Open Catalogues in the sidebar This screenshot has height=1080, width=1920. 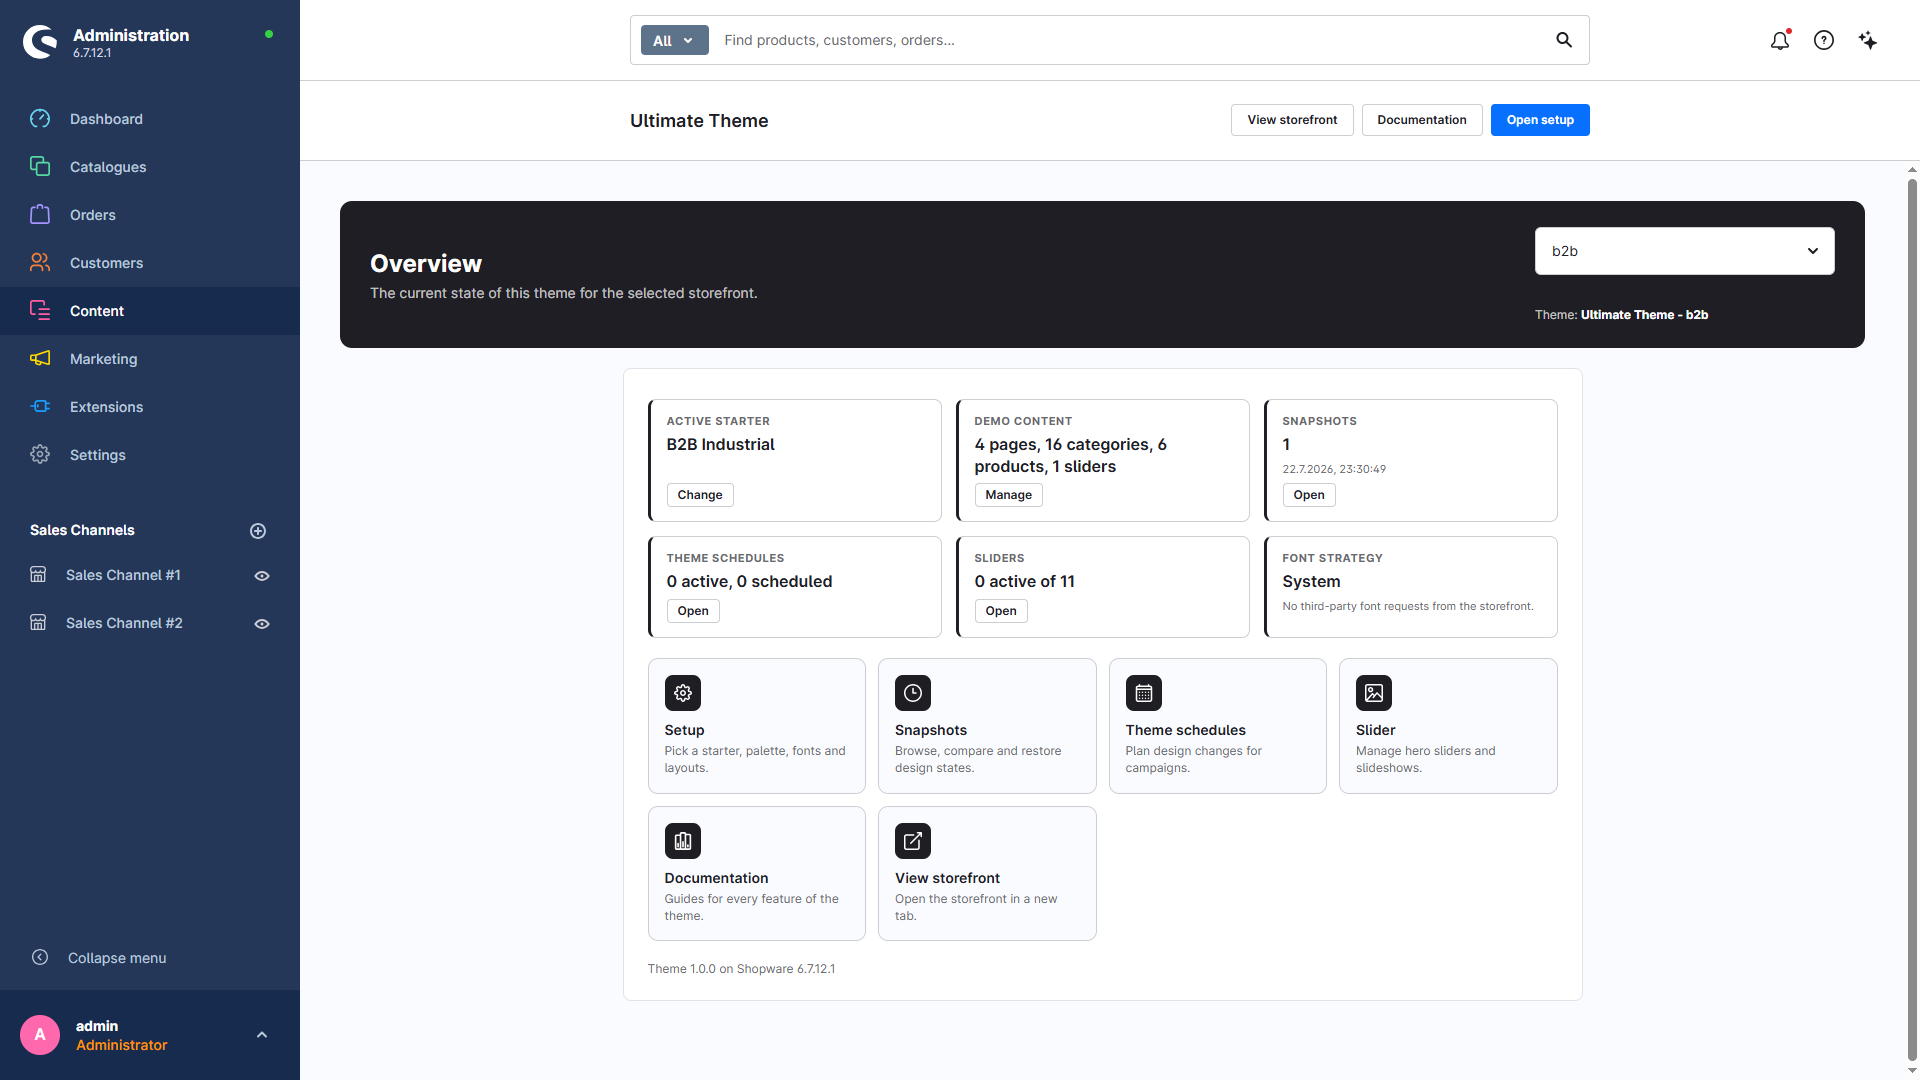point(150,167)
